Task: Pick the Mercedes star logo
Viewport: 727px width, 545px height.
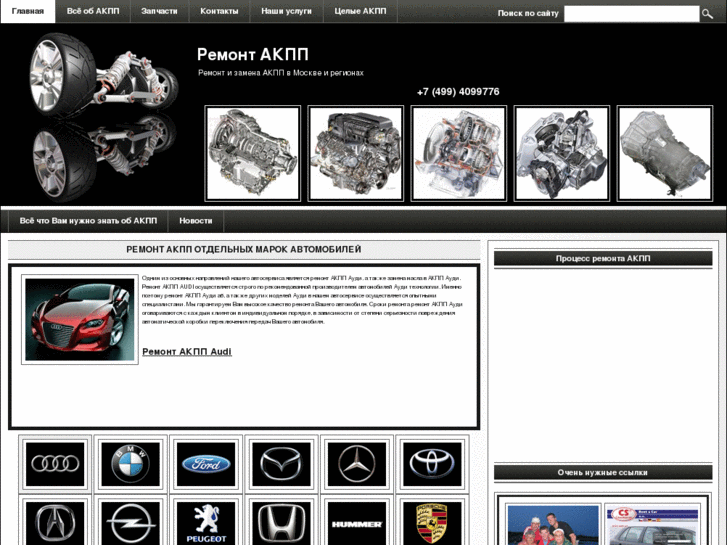Action: coord(357,464)
